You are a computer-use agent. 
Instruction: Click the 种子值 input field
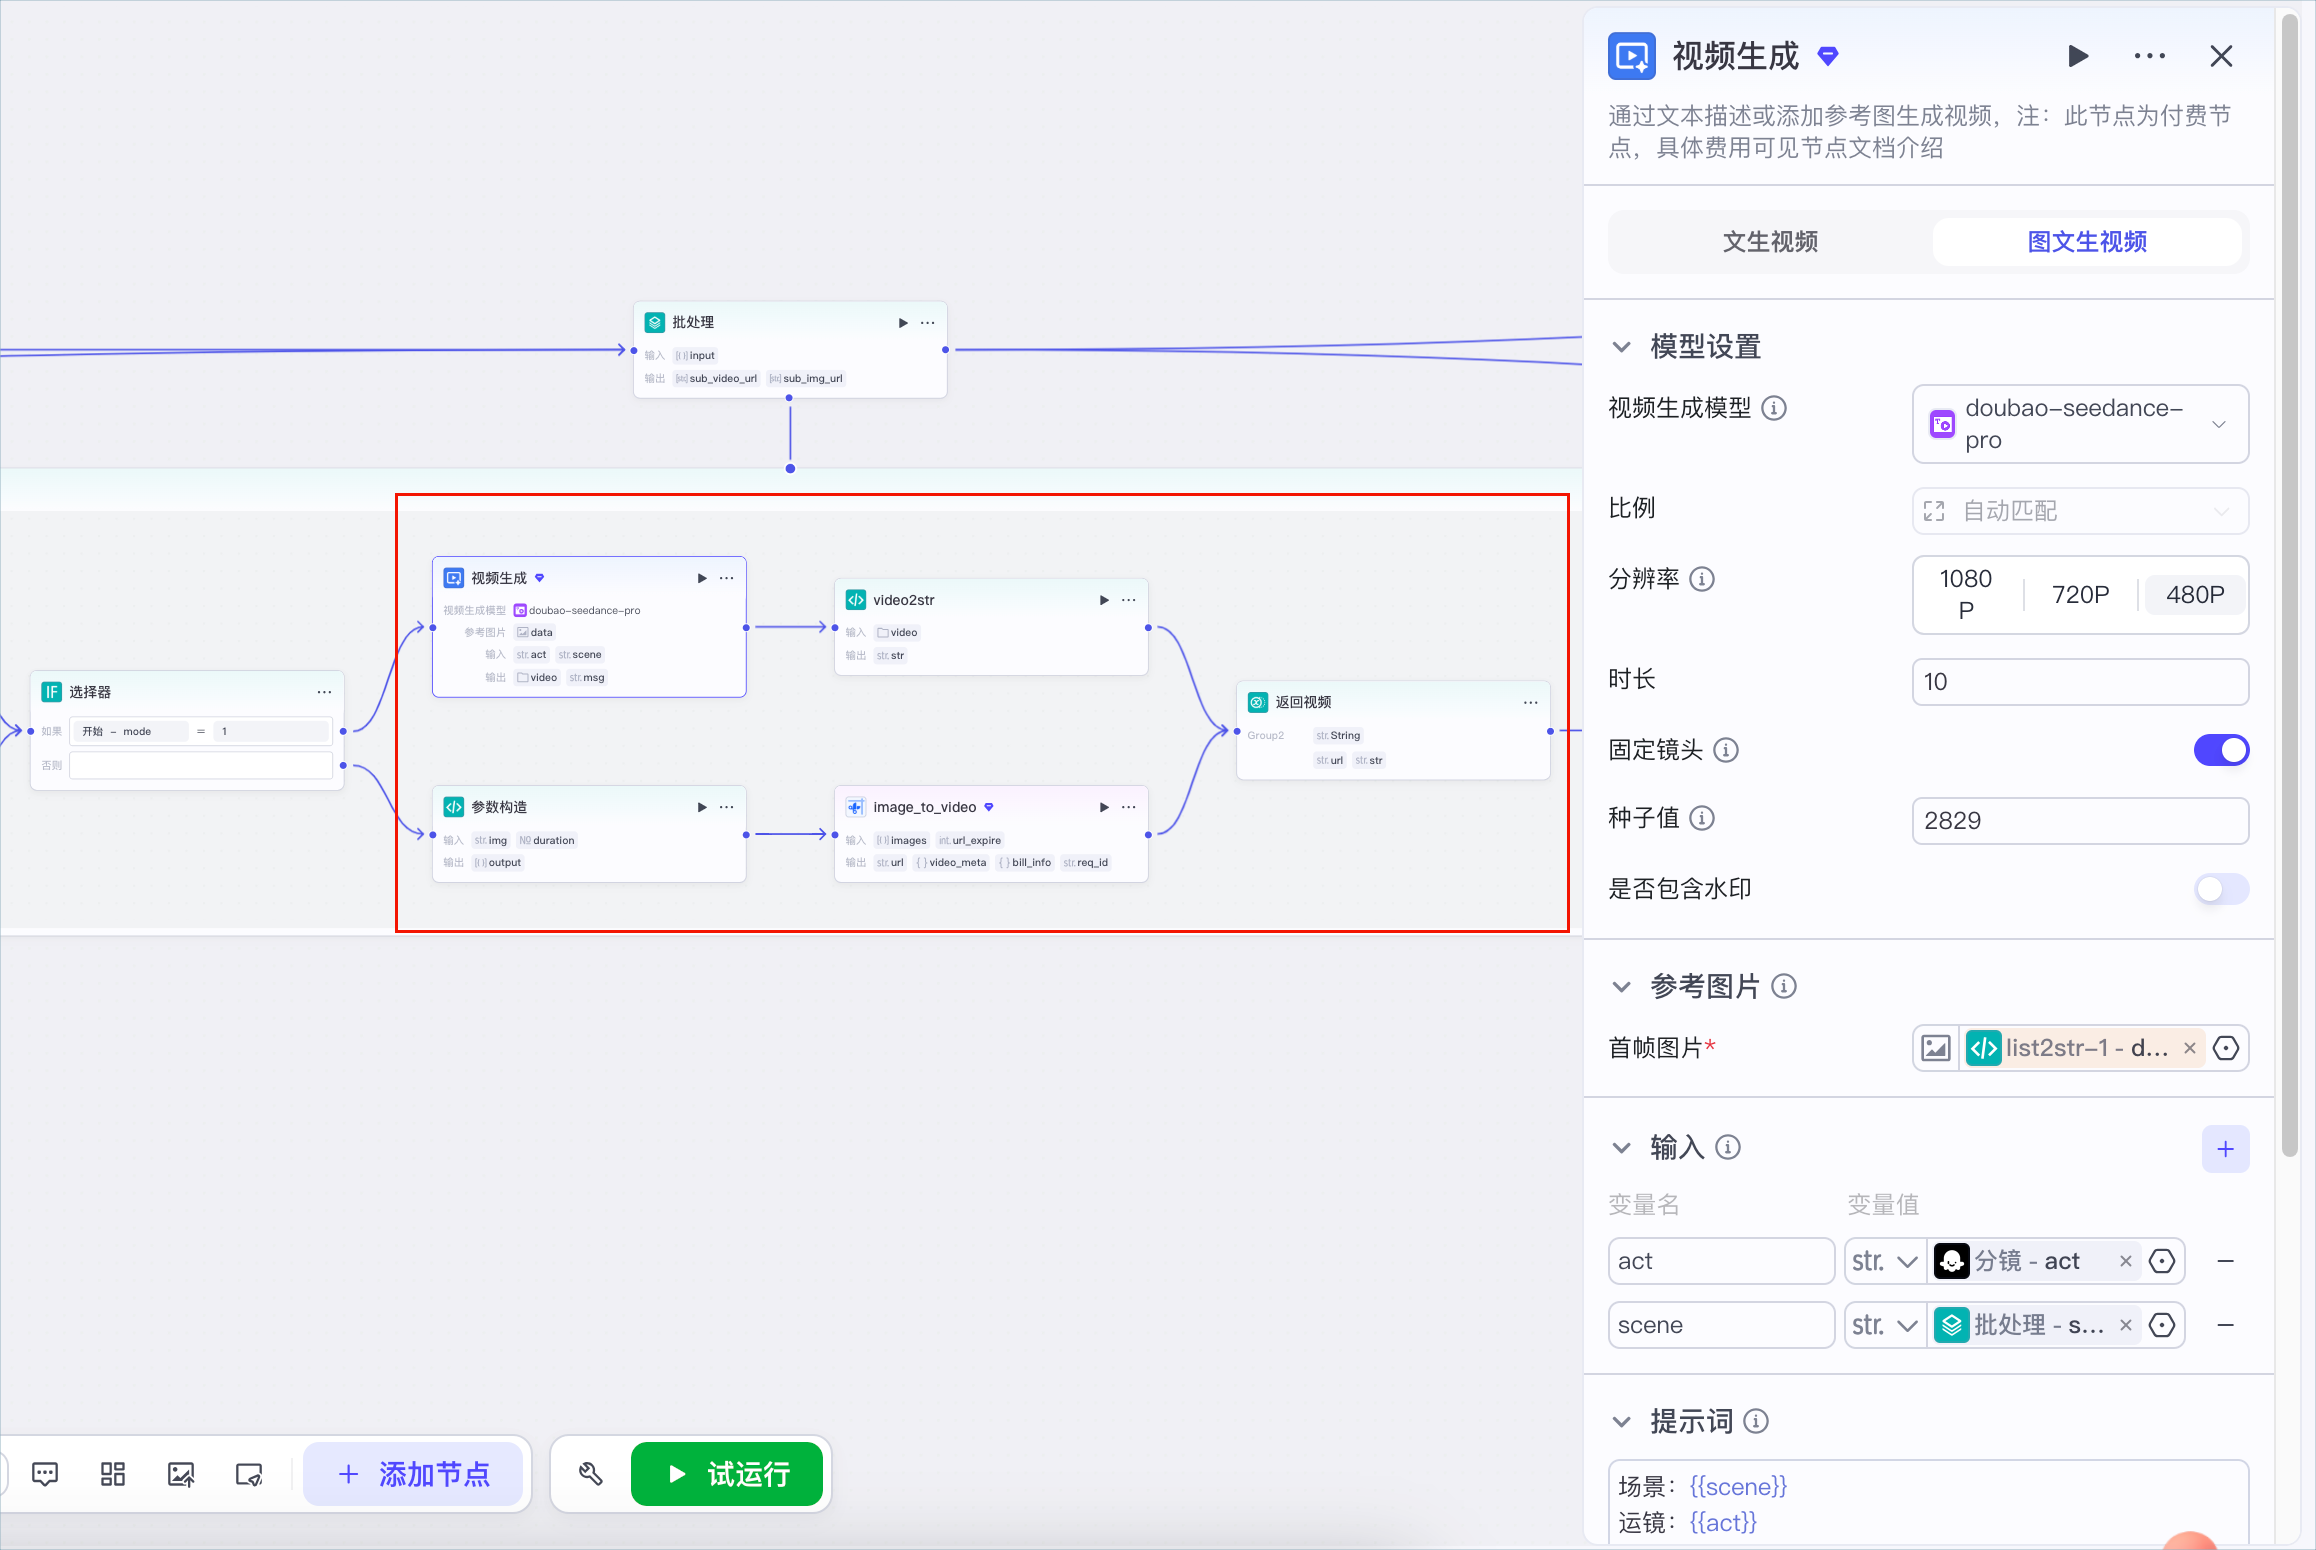click(x=2080, y=821)
